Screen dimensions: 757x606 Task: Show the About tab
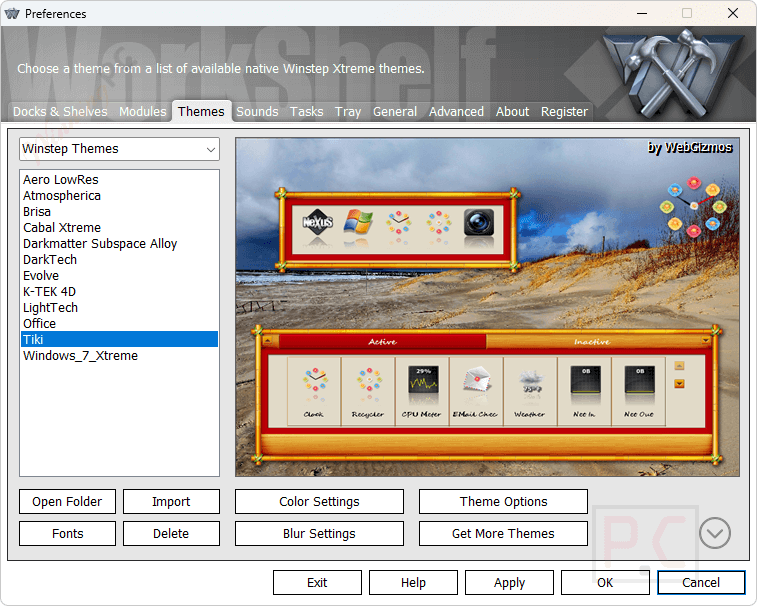click(x=512, y=112)
